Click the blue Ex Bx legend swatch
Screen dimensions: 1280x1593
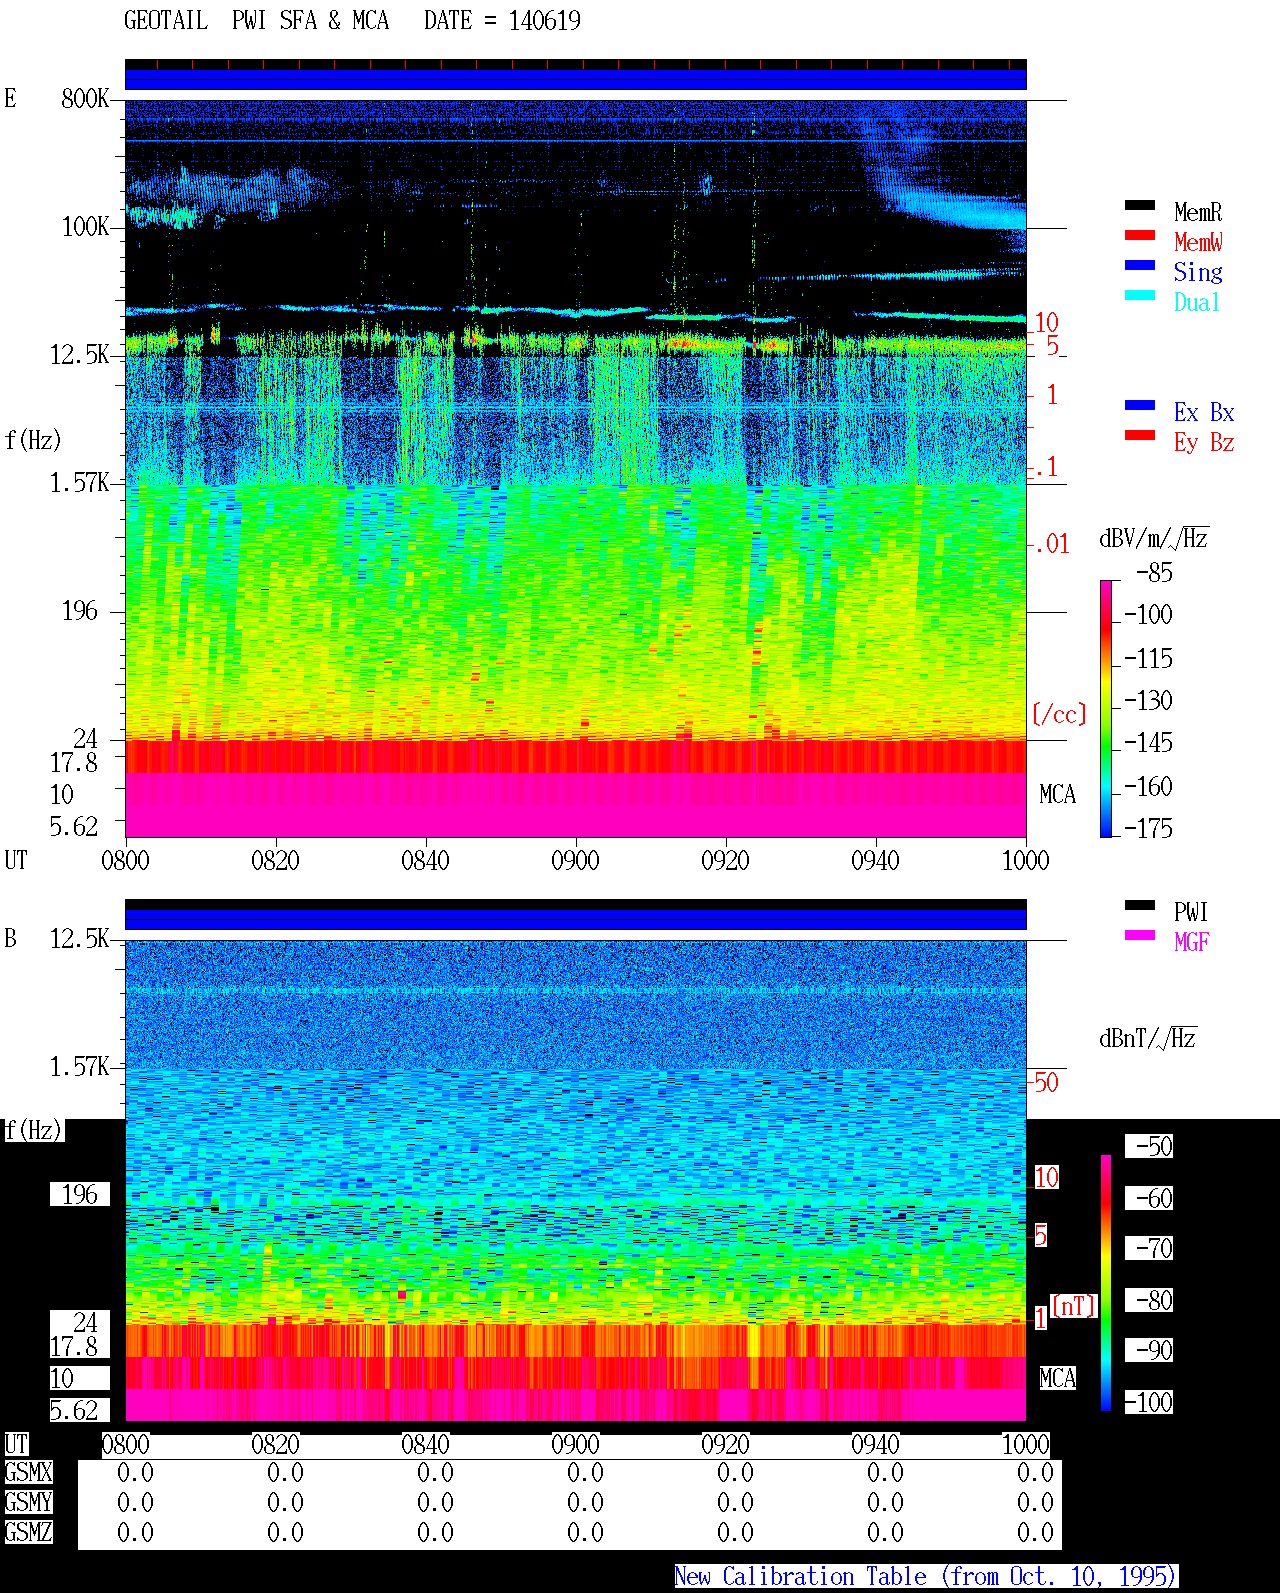[x=1140, y=406]
